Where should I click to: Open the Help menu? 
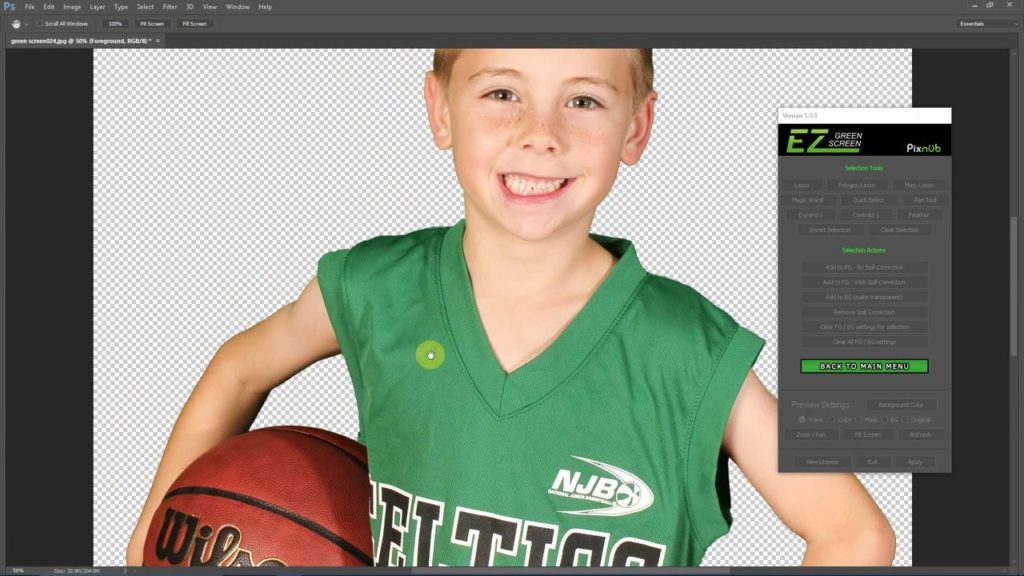(265, 7)
